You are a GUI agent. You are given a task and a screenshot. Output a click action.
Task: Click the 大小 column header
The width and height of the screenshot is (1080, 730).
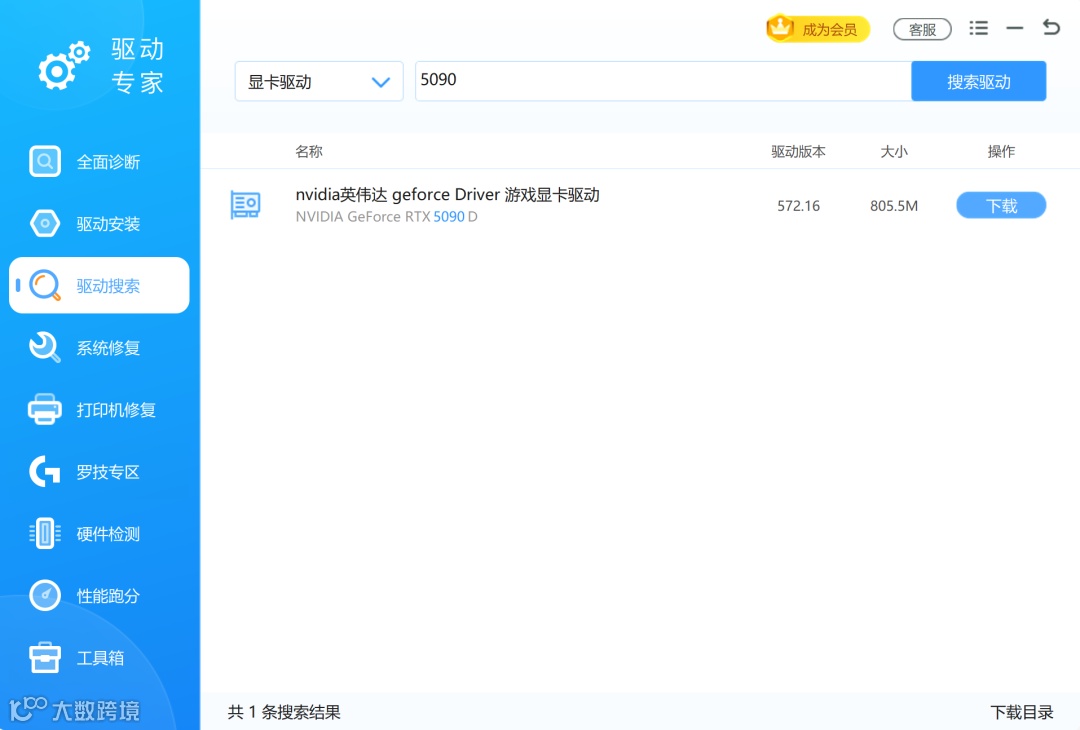click(x=894, y=152)
